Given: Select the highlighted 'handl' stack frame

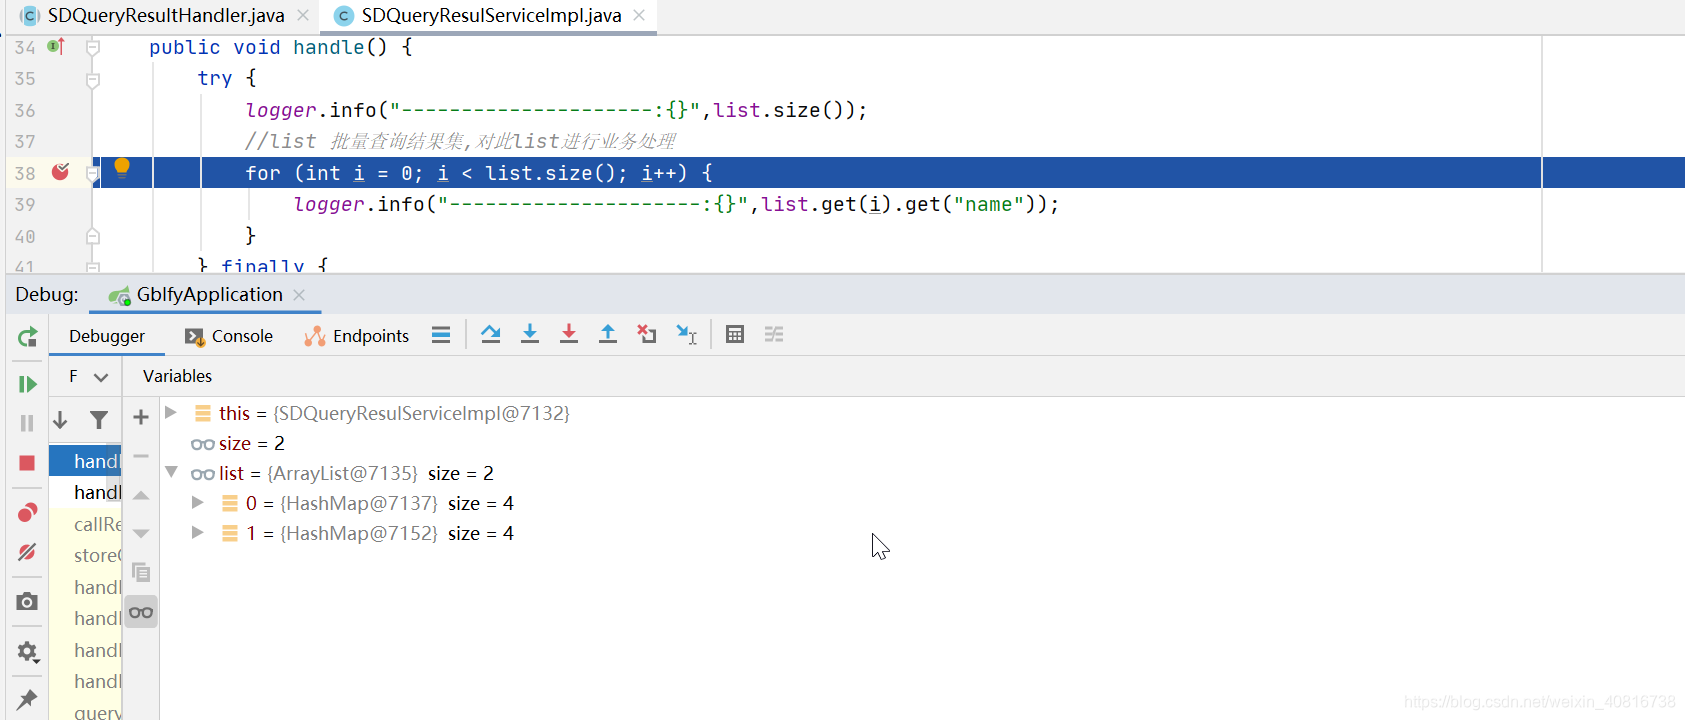Looking at the screenshot, I should coord(85,461).
